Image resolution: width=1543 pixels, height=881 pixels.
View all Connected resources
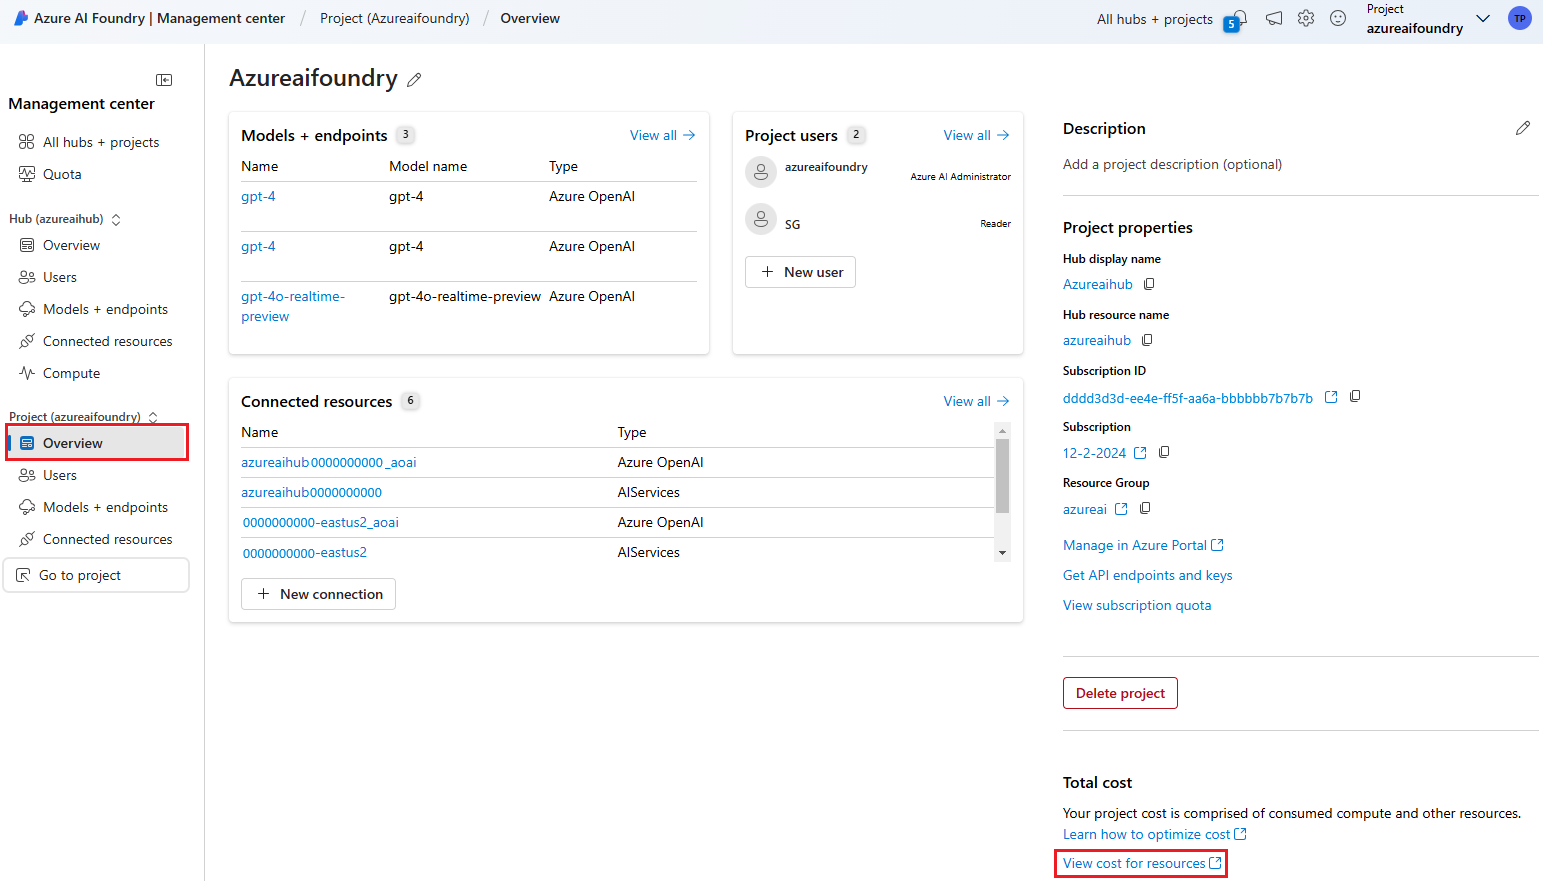pos(976,401)
